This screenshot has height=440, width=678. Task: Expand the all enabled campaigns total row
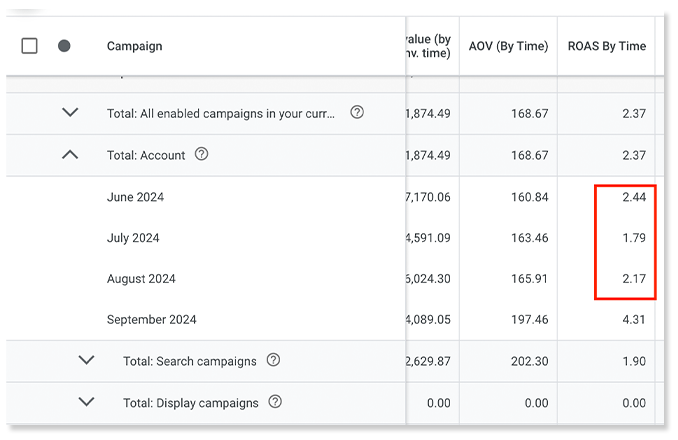coord(70,113)
